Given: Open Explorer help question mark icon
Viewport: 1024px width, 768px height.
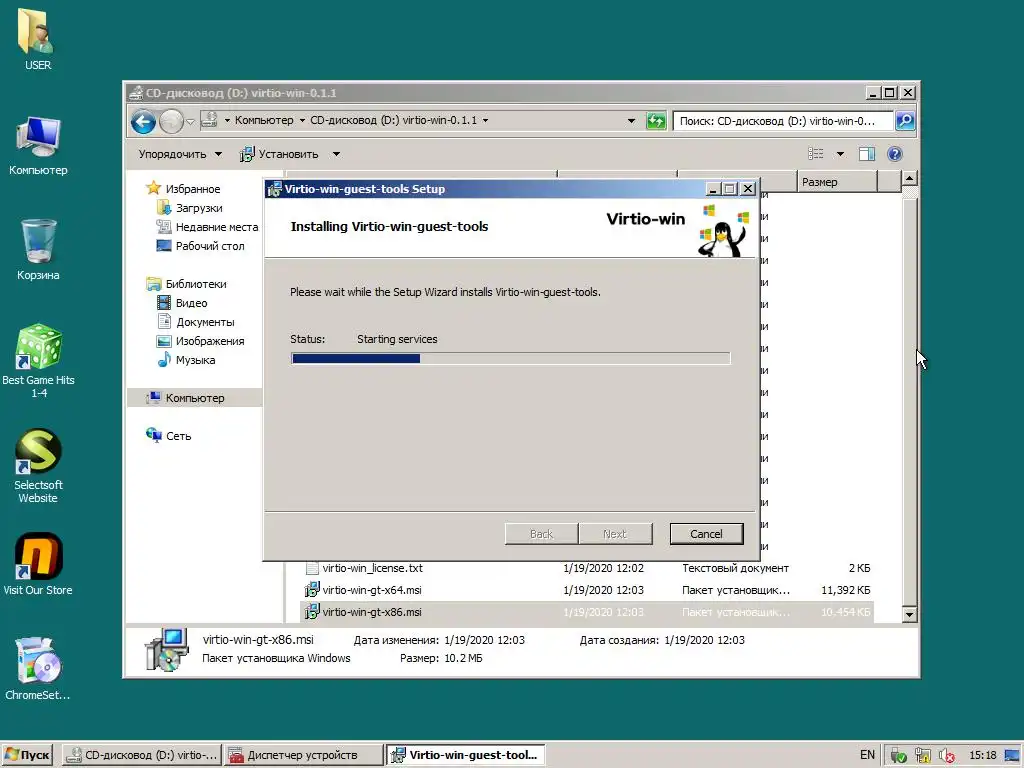Looking at the screenshot, I should tap(895, 154).
